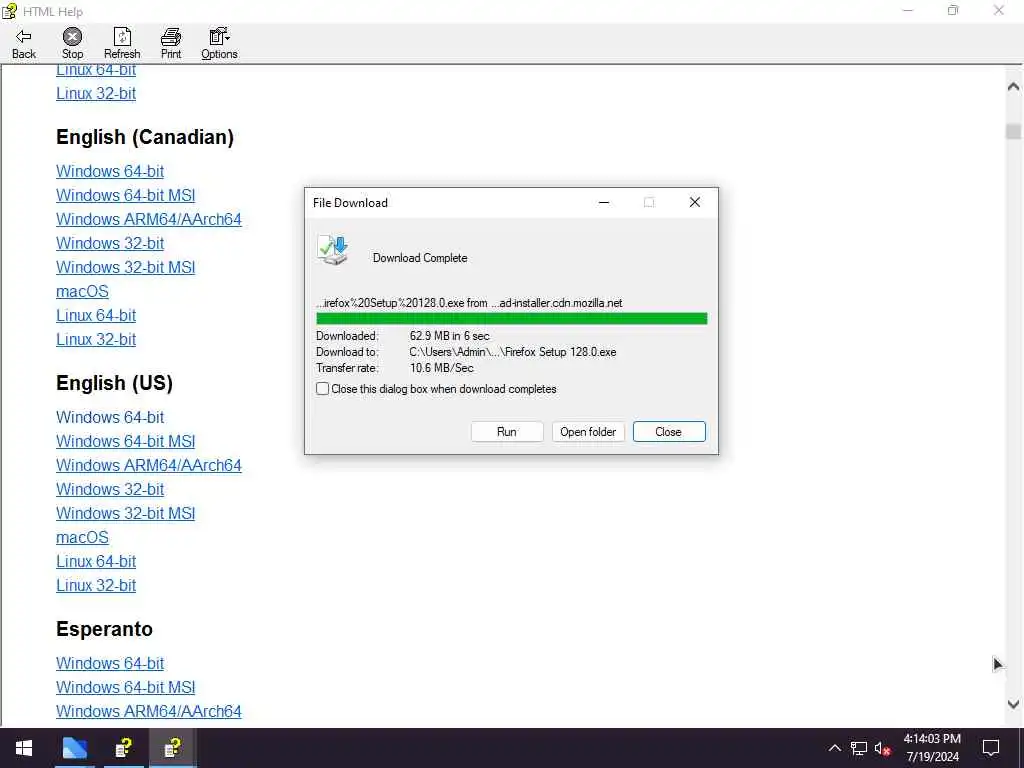Click the Back toolbar icon
This screenshot has height=768, width=1024.
point(24,44)
